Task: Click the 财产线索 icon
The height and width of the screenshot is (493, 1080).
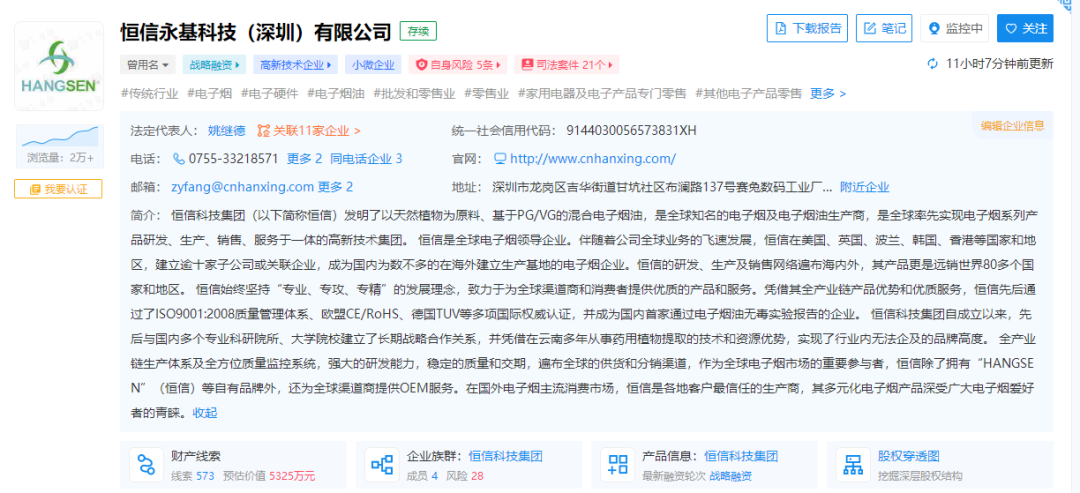Action: coord(145,464)
